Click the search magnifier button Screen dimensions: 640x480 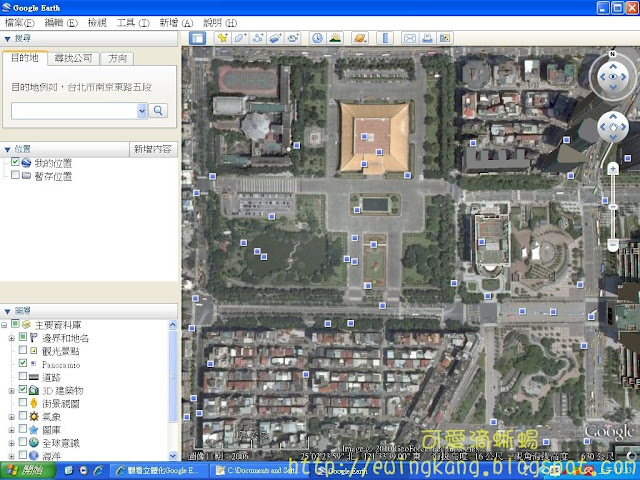click(x=158, y=111)
